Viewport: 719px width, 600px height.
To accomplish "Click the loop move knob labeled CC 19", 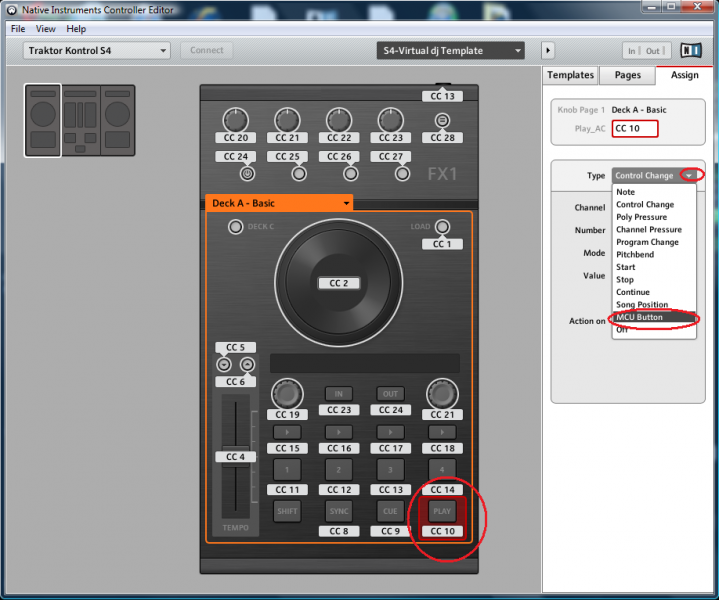I will pyautogui.click(x=287, y=394).
